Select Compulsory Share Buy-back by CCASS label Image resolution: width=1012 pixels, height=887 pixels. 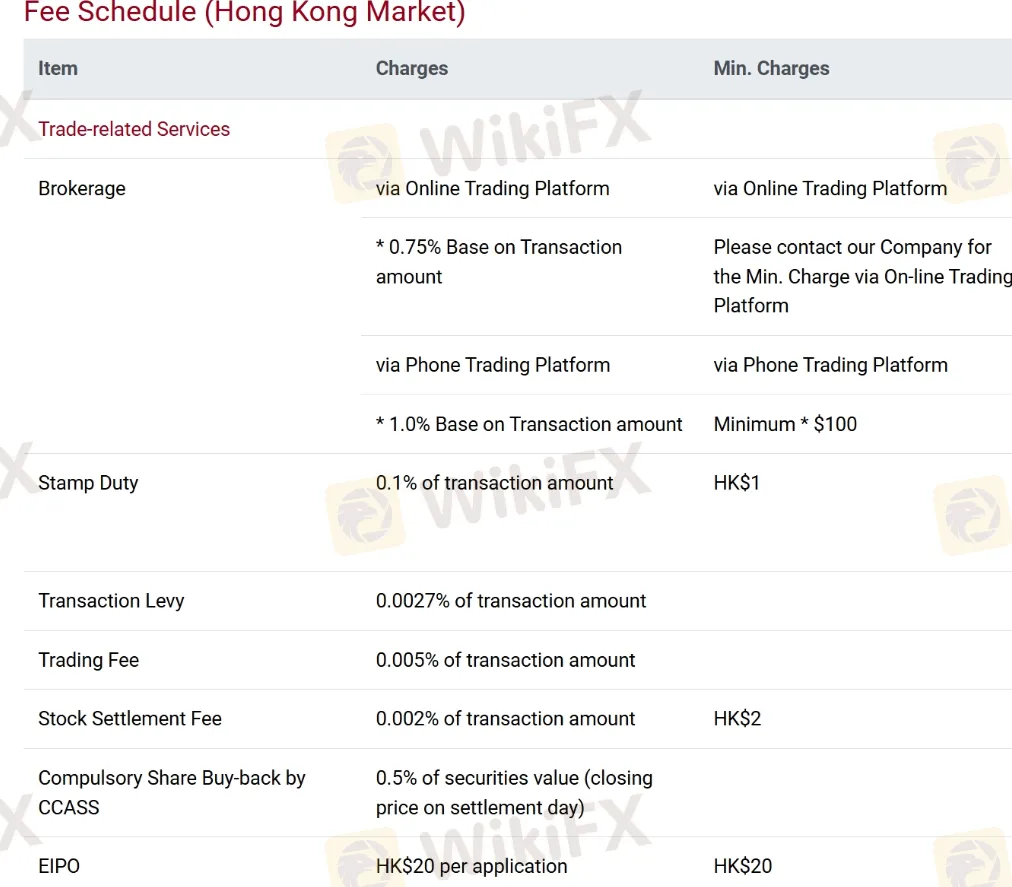(171, 792)
